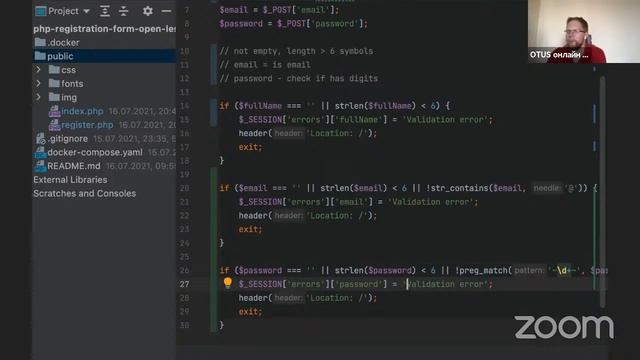
Task: Click comment 'email = is email'
Action: (265, 65)
